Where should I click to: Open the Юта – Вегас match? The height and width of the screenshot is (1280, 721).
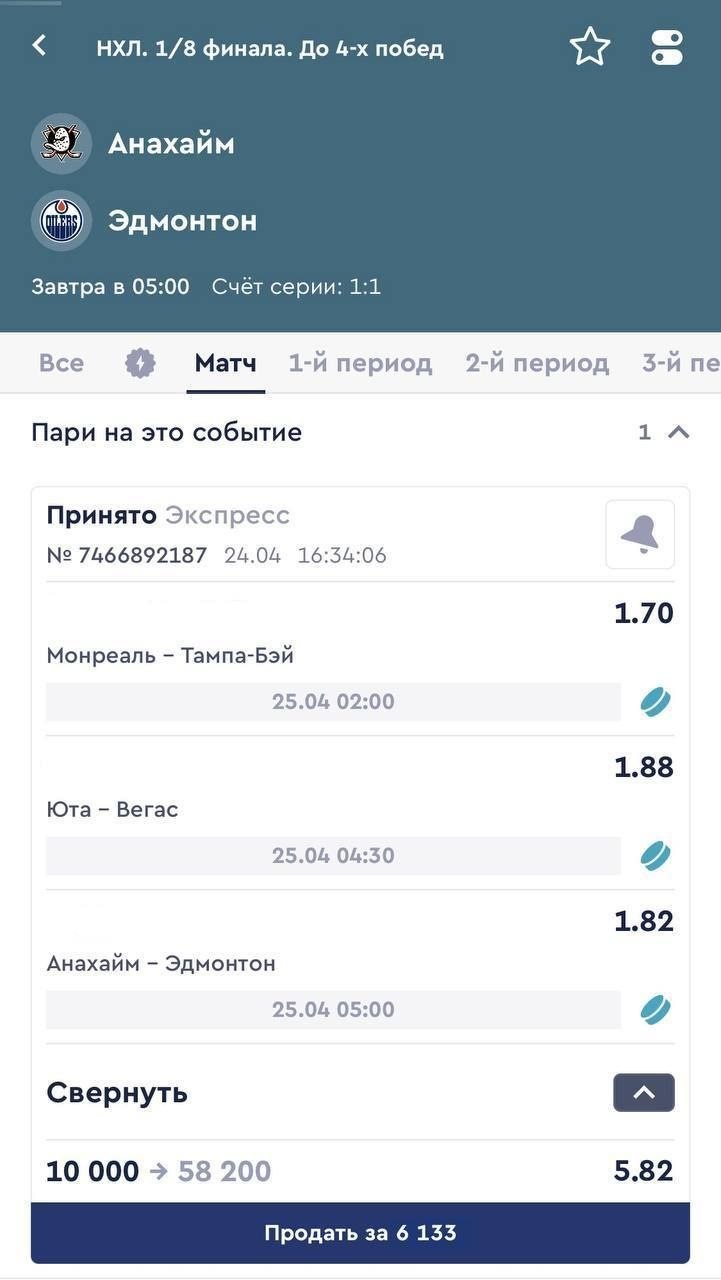(x=112, y=810)
